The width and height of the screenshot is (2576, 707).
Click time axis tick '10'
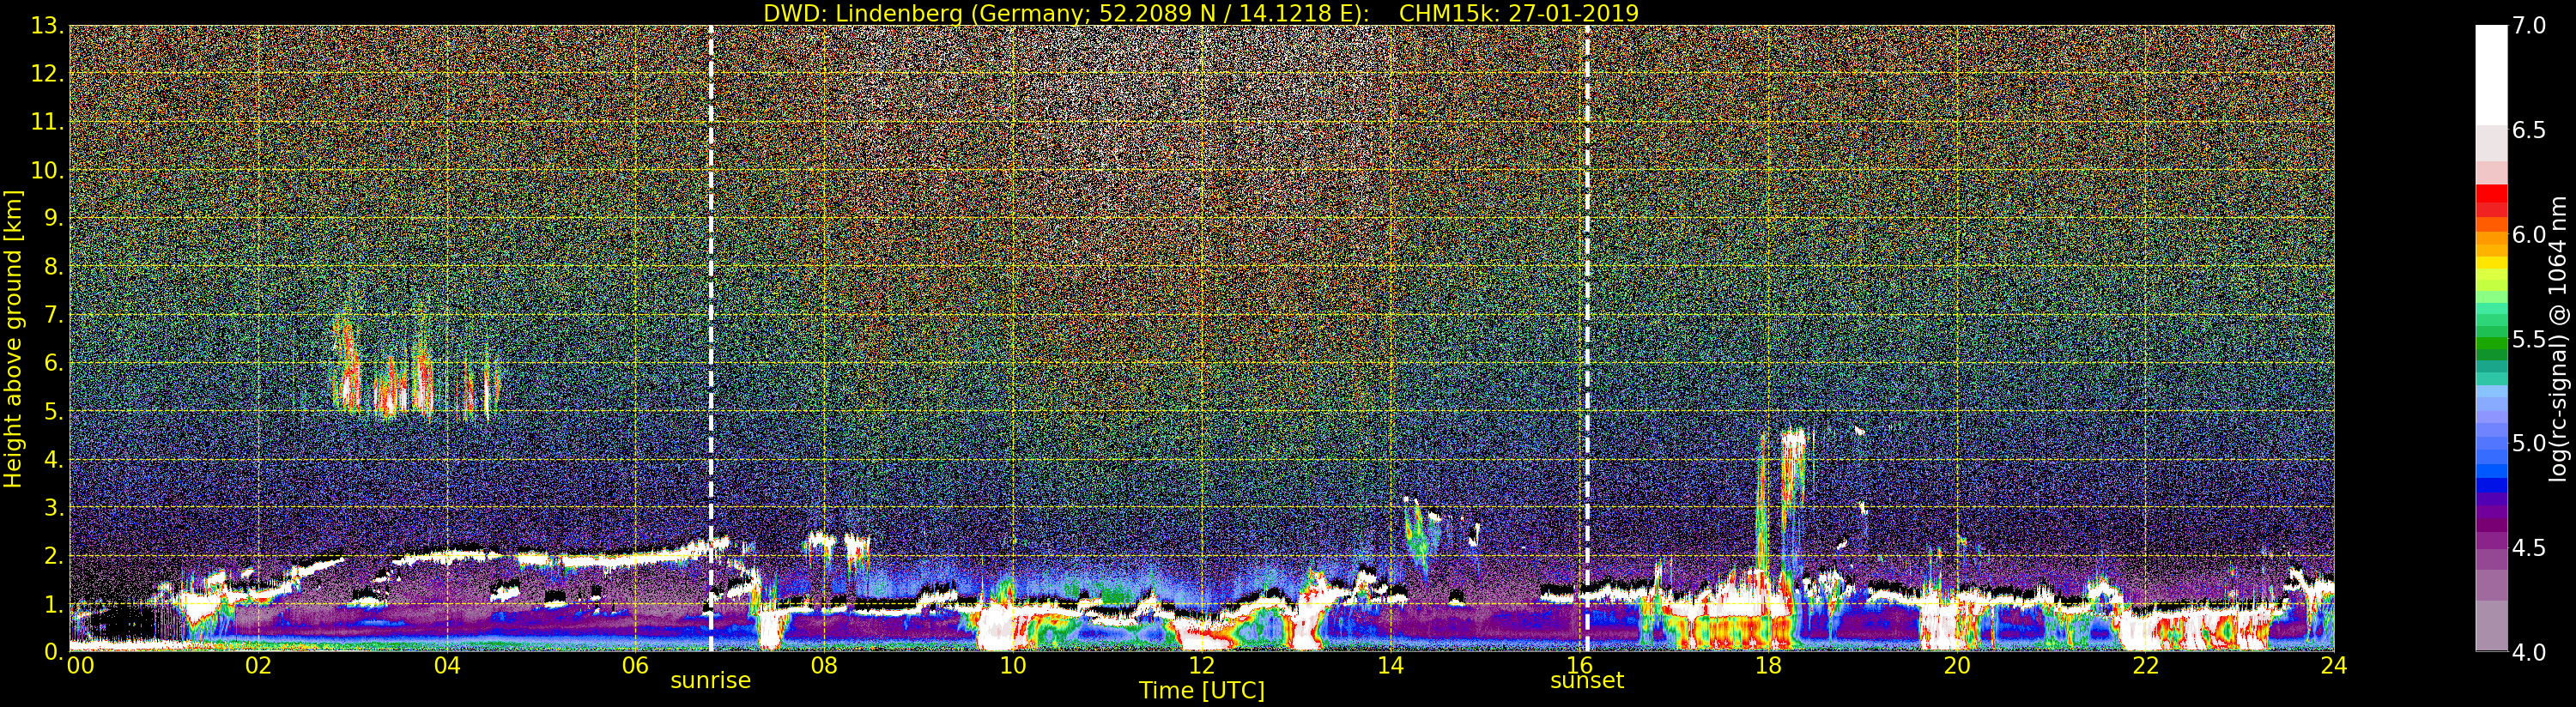click(1013, 666)
